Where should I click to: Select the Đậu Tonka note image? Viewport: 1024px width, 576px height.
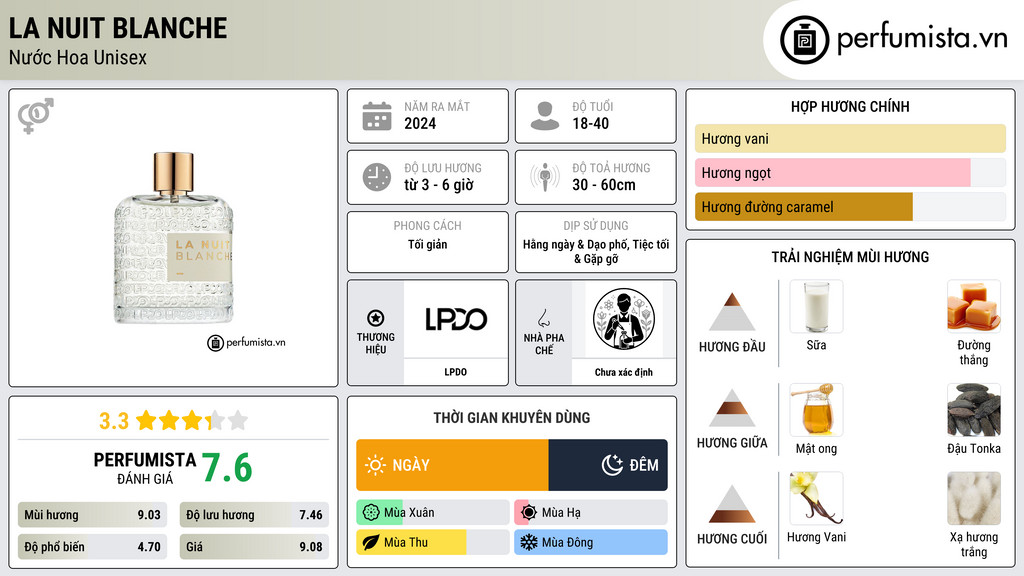[974, 409]
